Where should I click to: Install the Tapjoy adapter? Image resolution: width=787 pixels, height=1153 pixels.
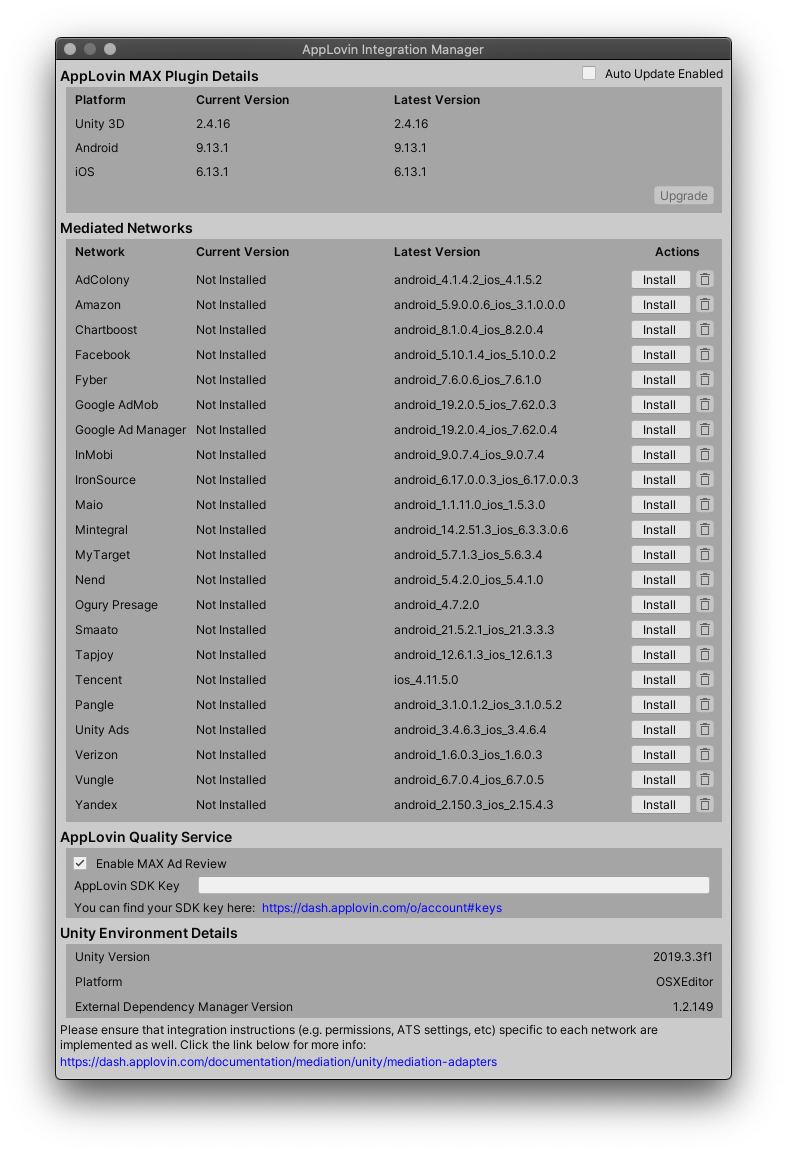pos(660,654)
